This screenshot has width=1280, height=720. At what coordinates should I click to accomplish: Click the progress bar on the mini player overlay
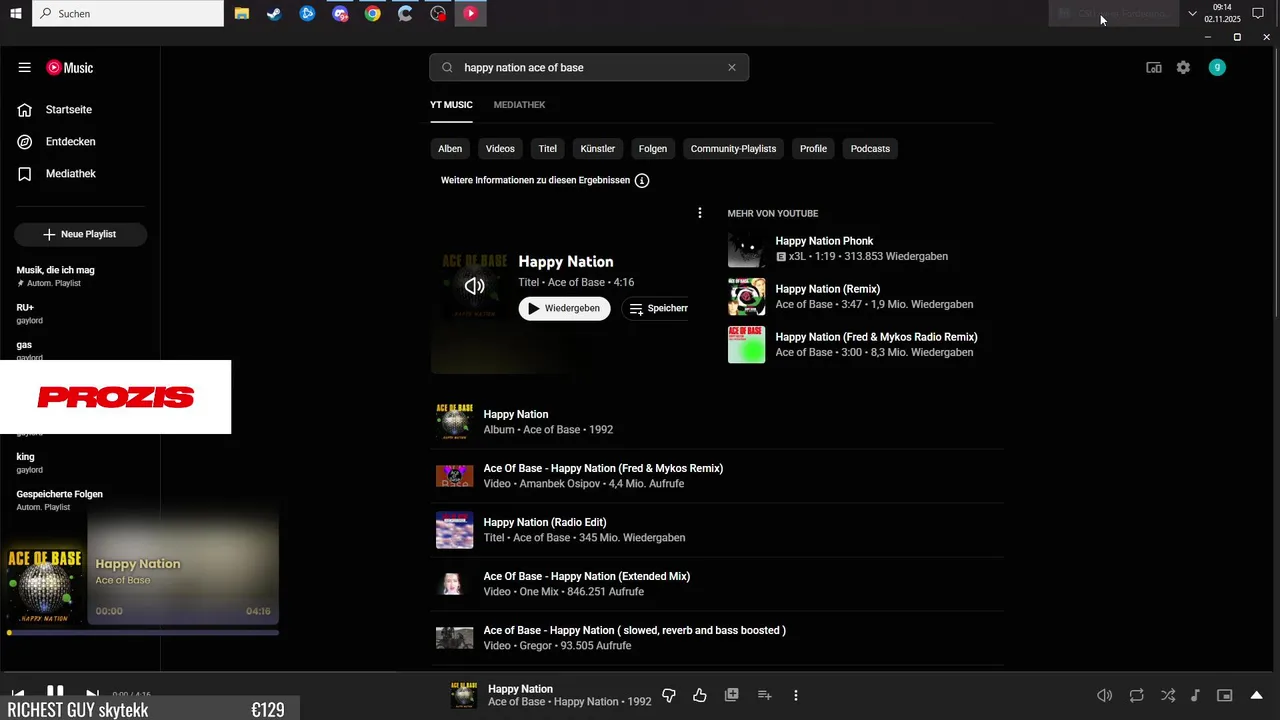click(x=144, y=632)
